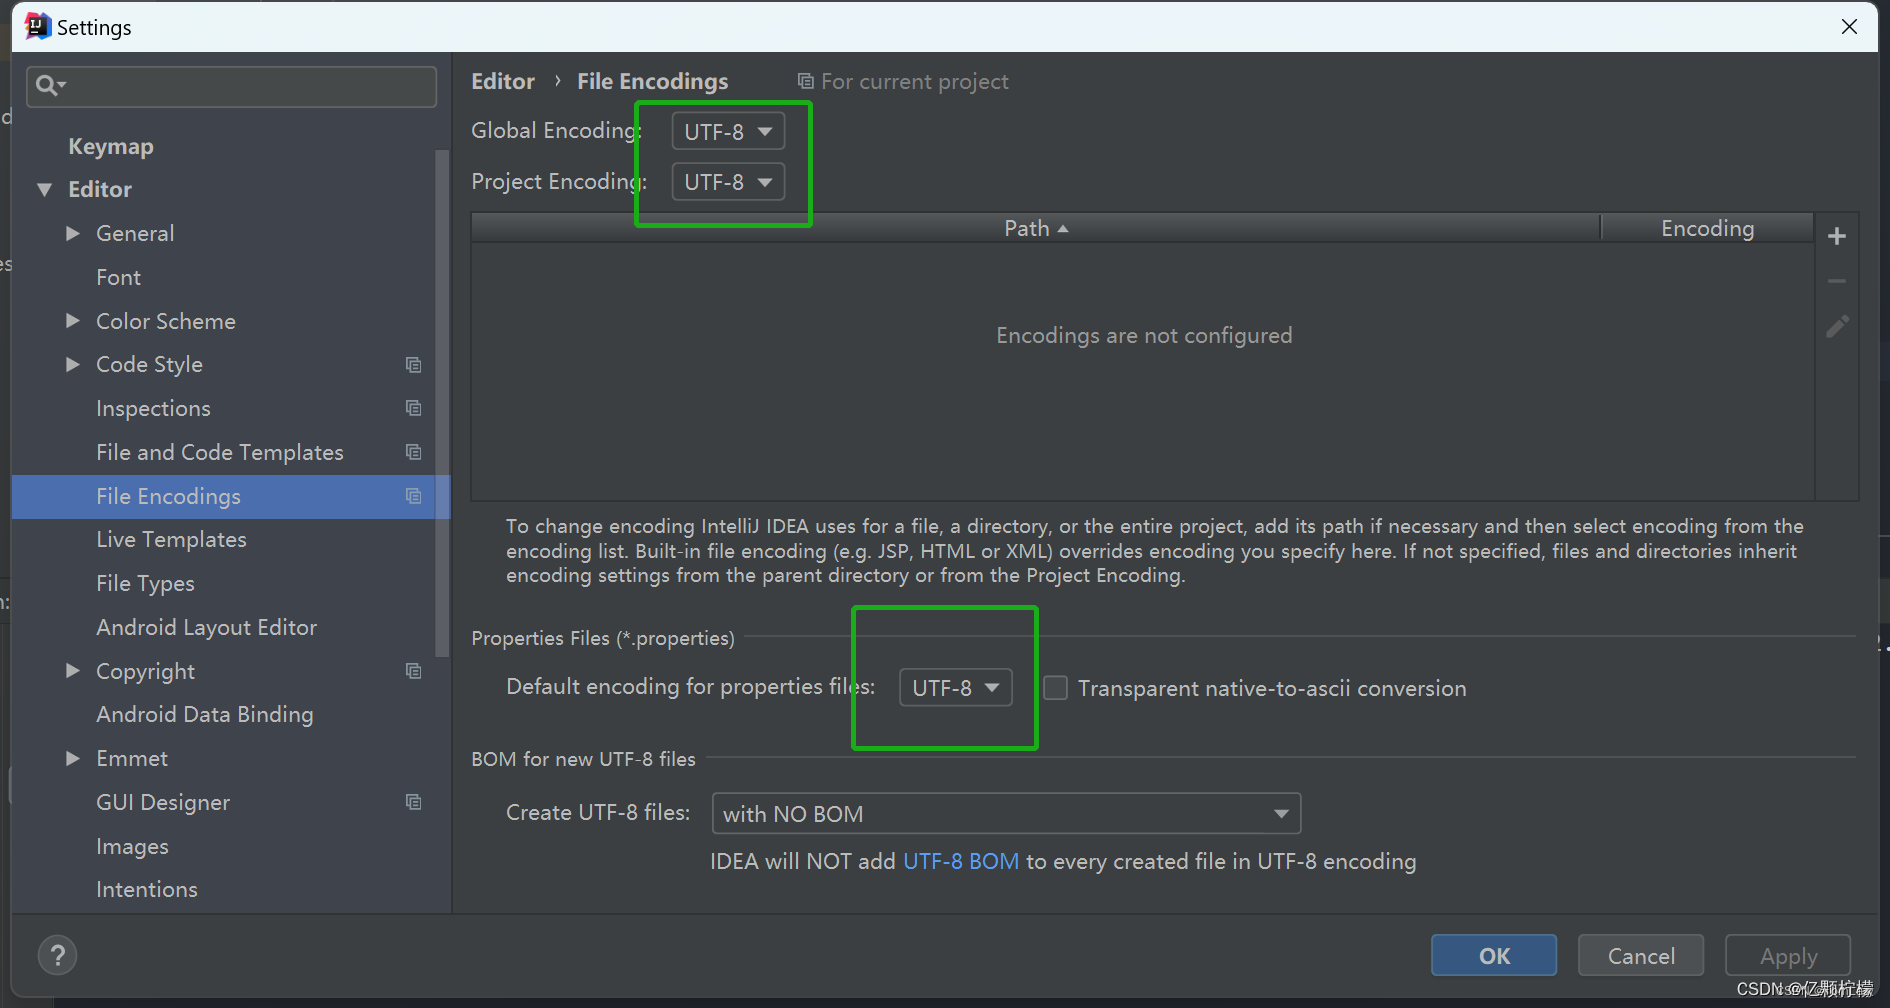Click the search magnifier icon
Screen dimensions: 1890x1008
point(50,86)
